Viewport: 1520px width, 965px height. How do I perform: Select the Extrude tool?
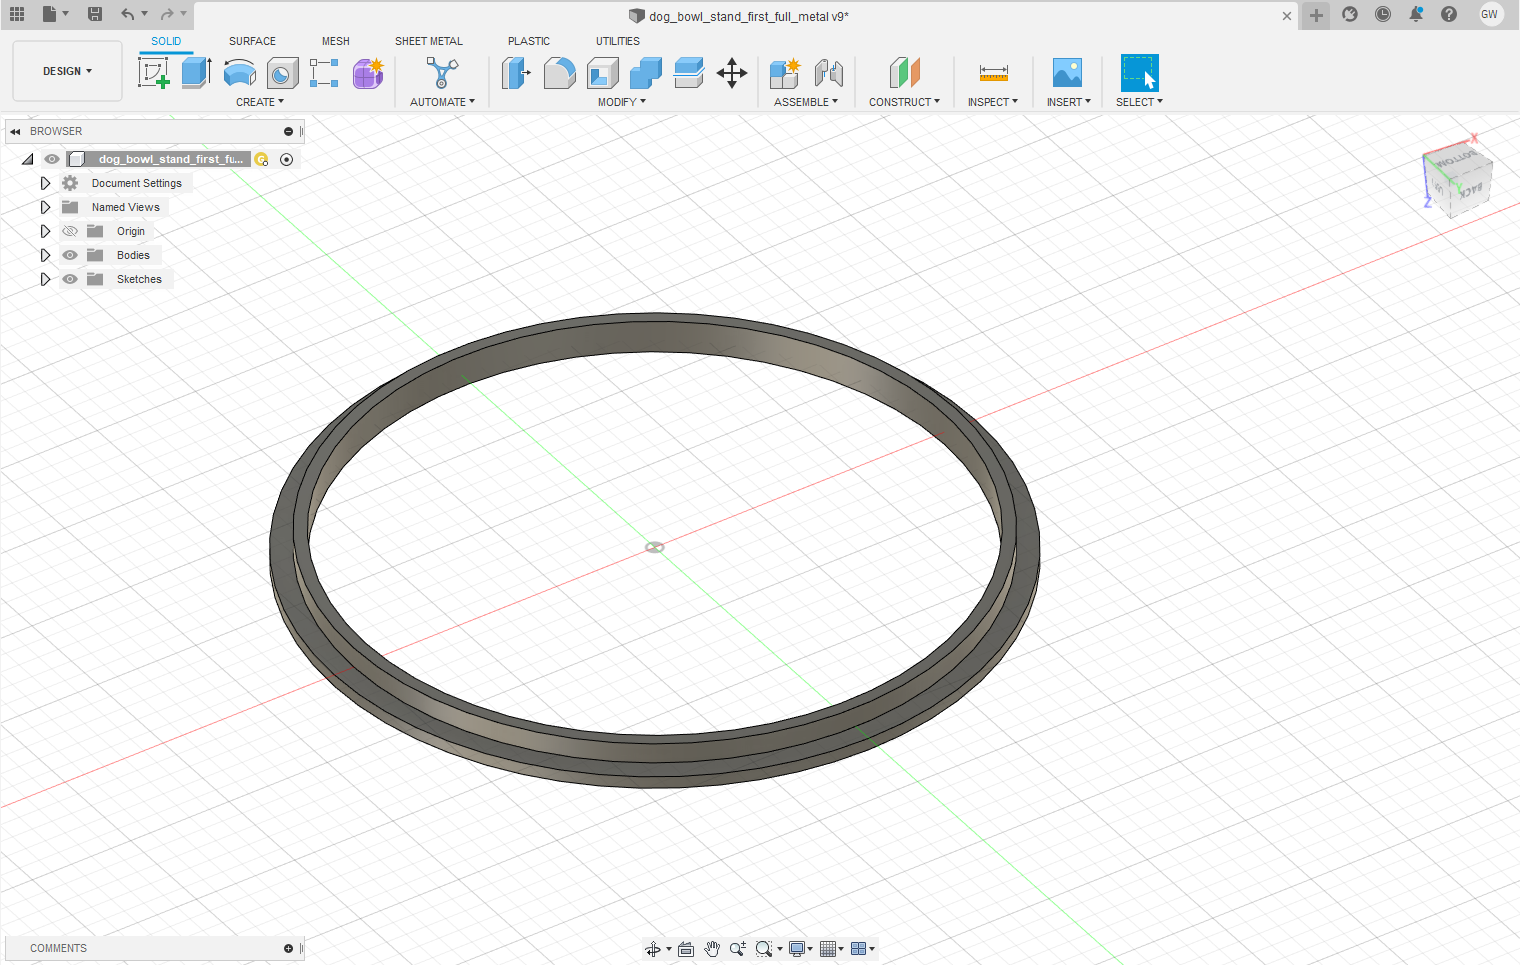[x=196, y=73]
